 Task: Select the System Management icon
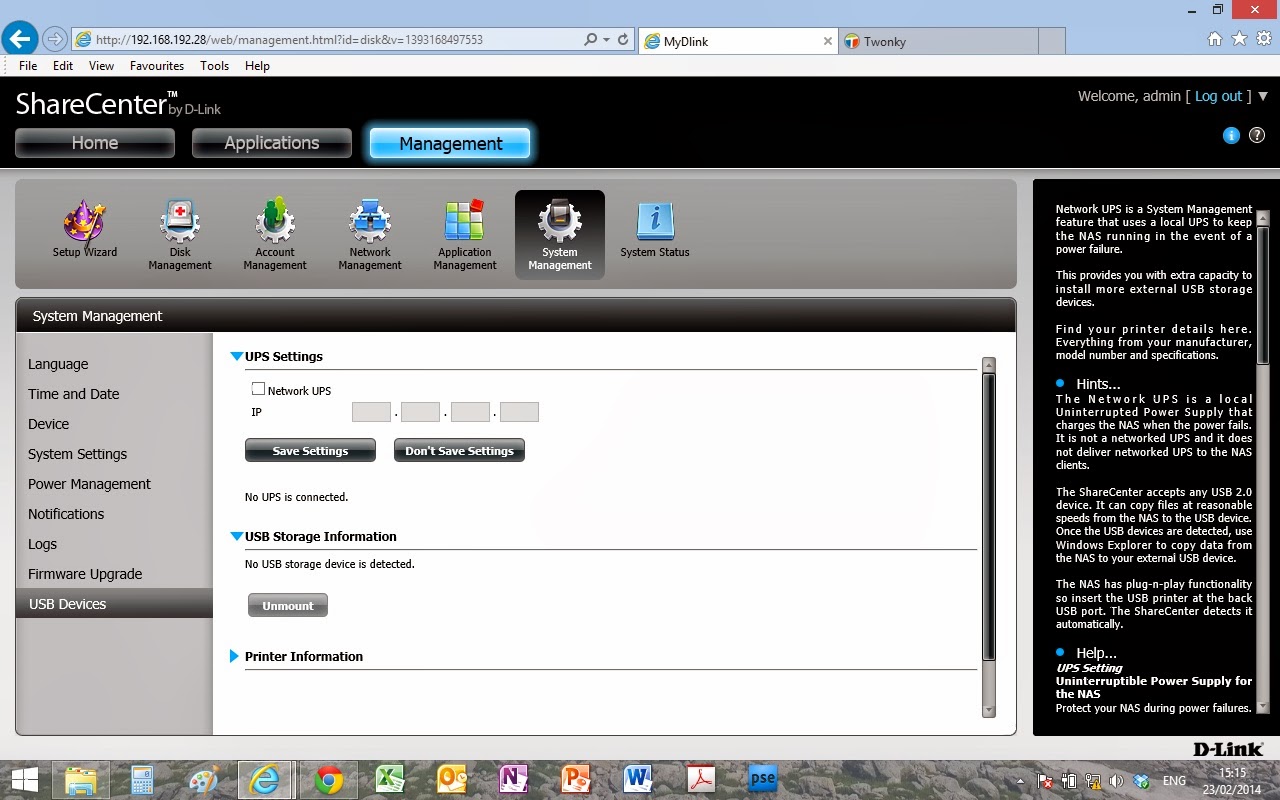point(560,235)
